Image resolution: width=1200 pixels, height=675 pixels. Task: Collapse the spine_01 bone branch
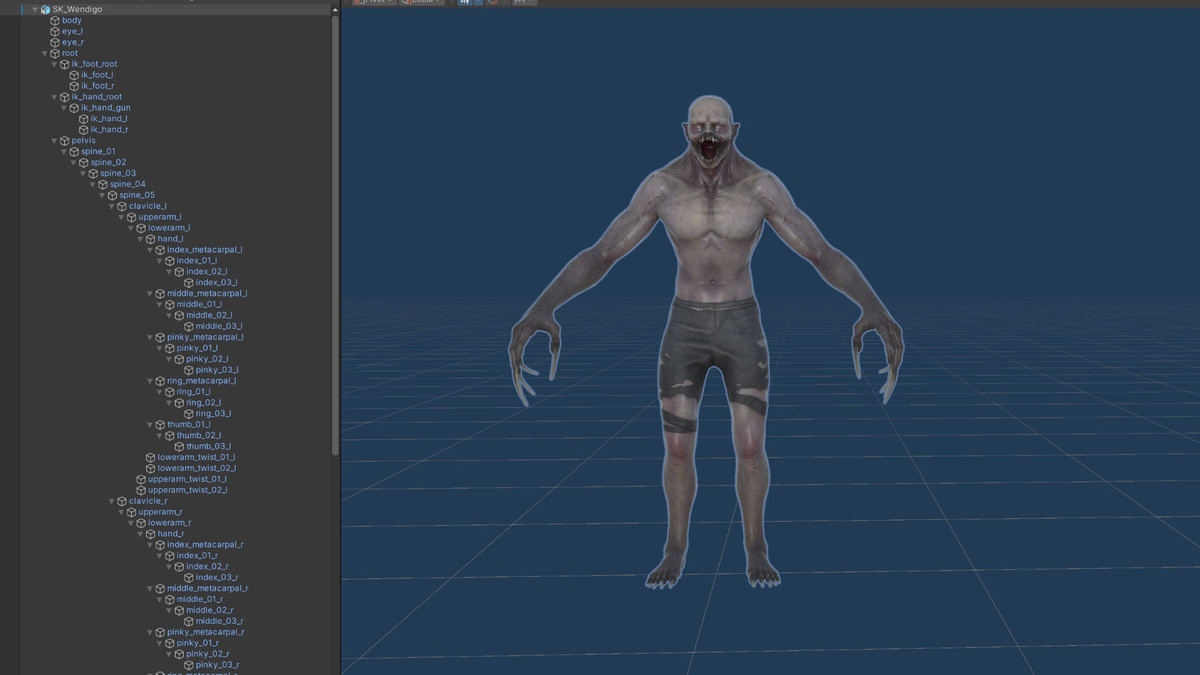pyautogui.click(x=63, y=151)
